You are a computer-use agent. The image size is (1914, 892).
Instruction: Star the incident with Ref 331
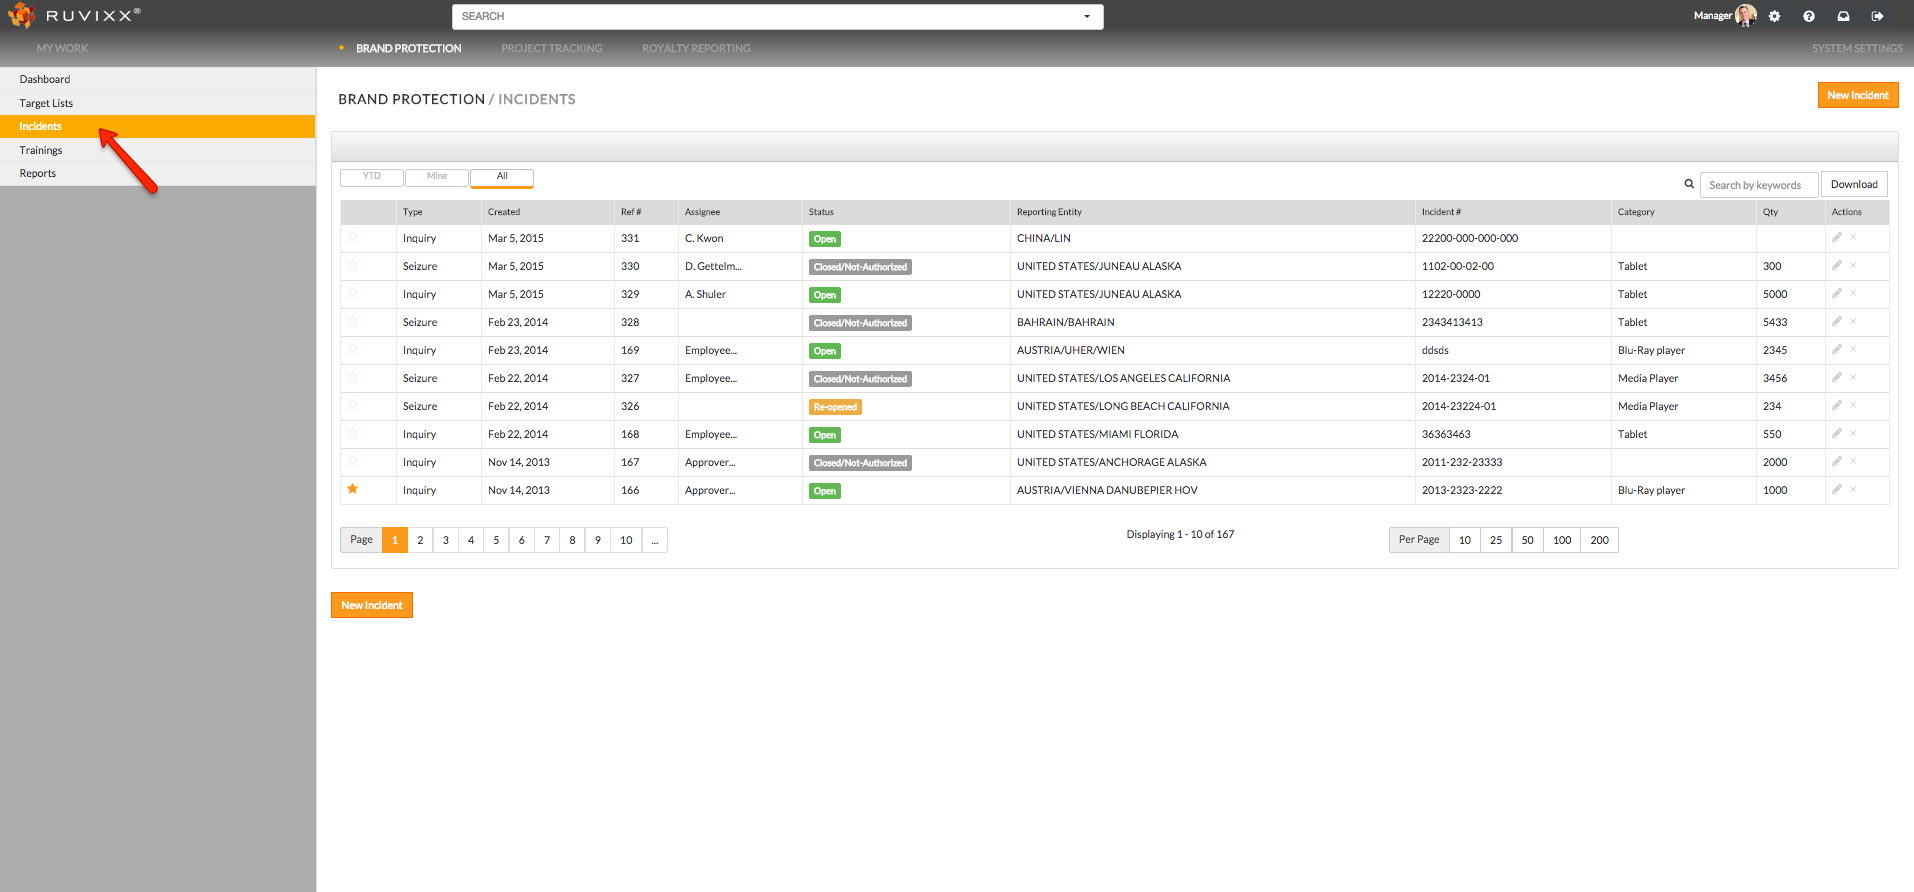(x=353, y=237)
